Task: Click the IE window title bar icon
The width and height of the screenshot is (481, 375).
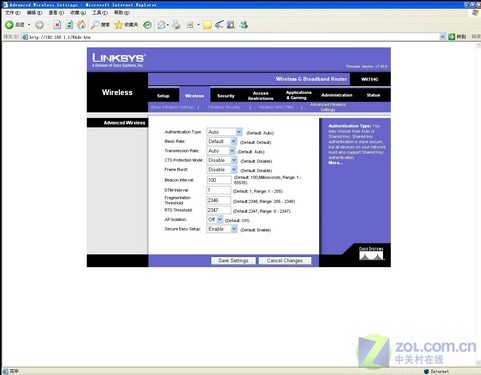Action: coord(5,5)
